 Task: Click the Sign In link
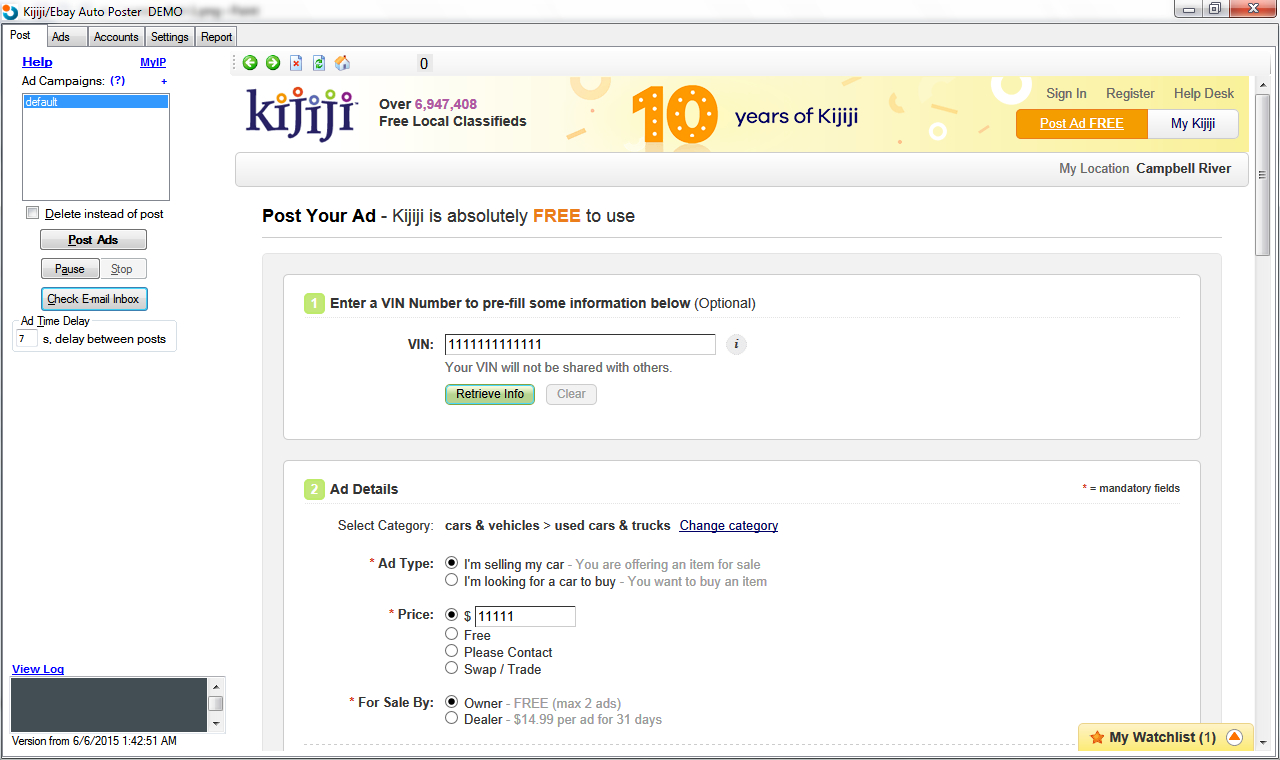click(1066, 93)
